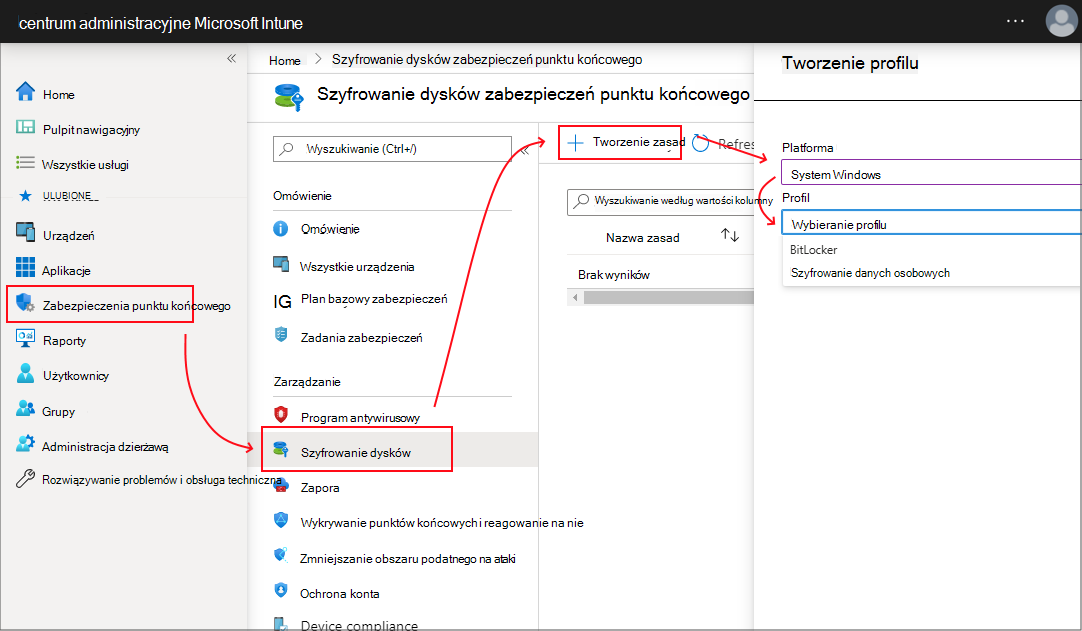Open Program antywirusowy label
This screenshot has height=631, width=1082.
click(x=360, y=418)
